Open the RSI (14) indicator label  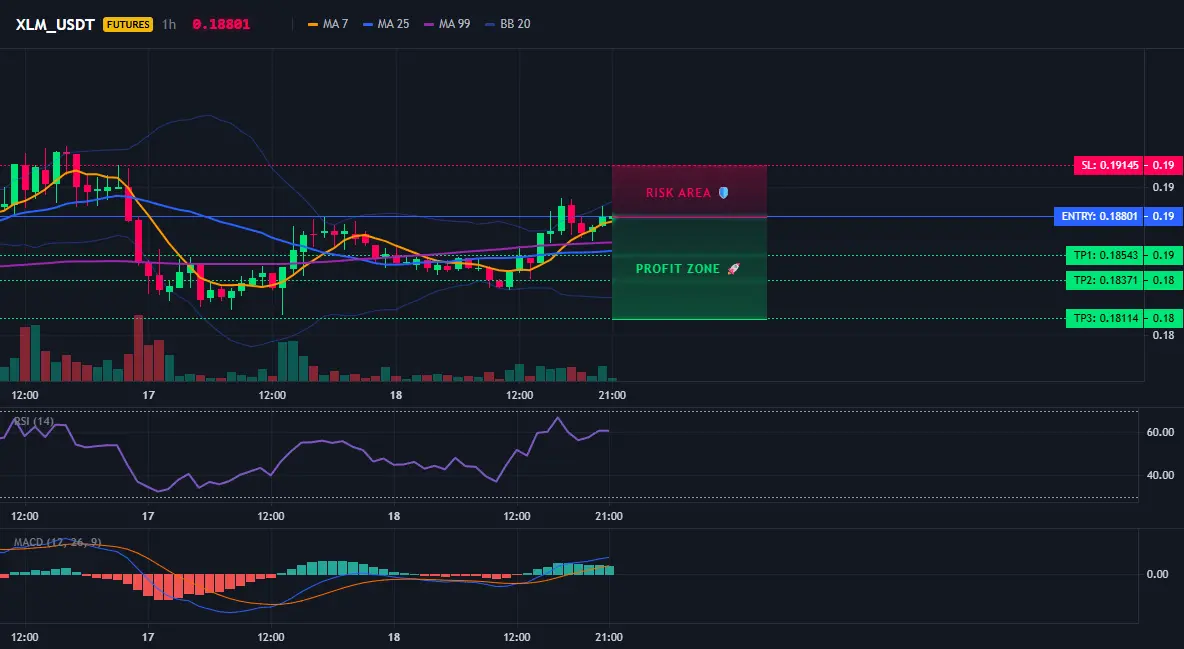tap(33, 421)
